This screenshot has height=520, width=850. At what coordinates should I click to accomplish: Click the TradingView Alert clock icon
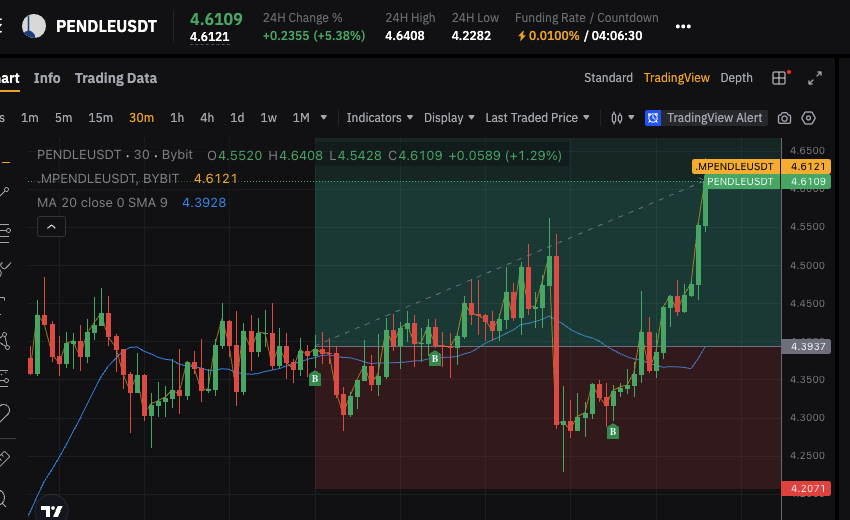(653, 118)
